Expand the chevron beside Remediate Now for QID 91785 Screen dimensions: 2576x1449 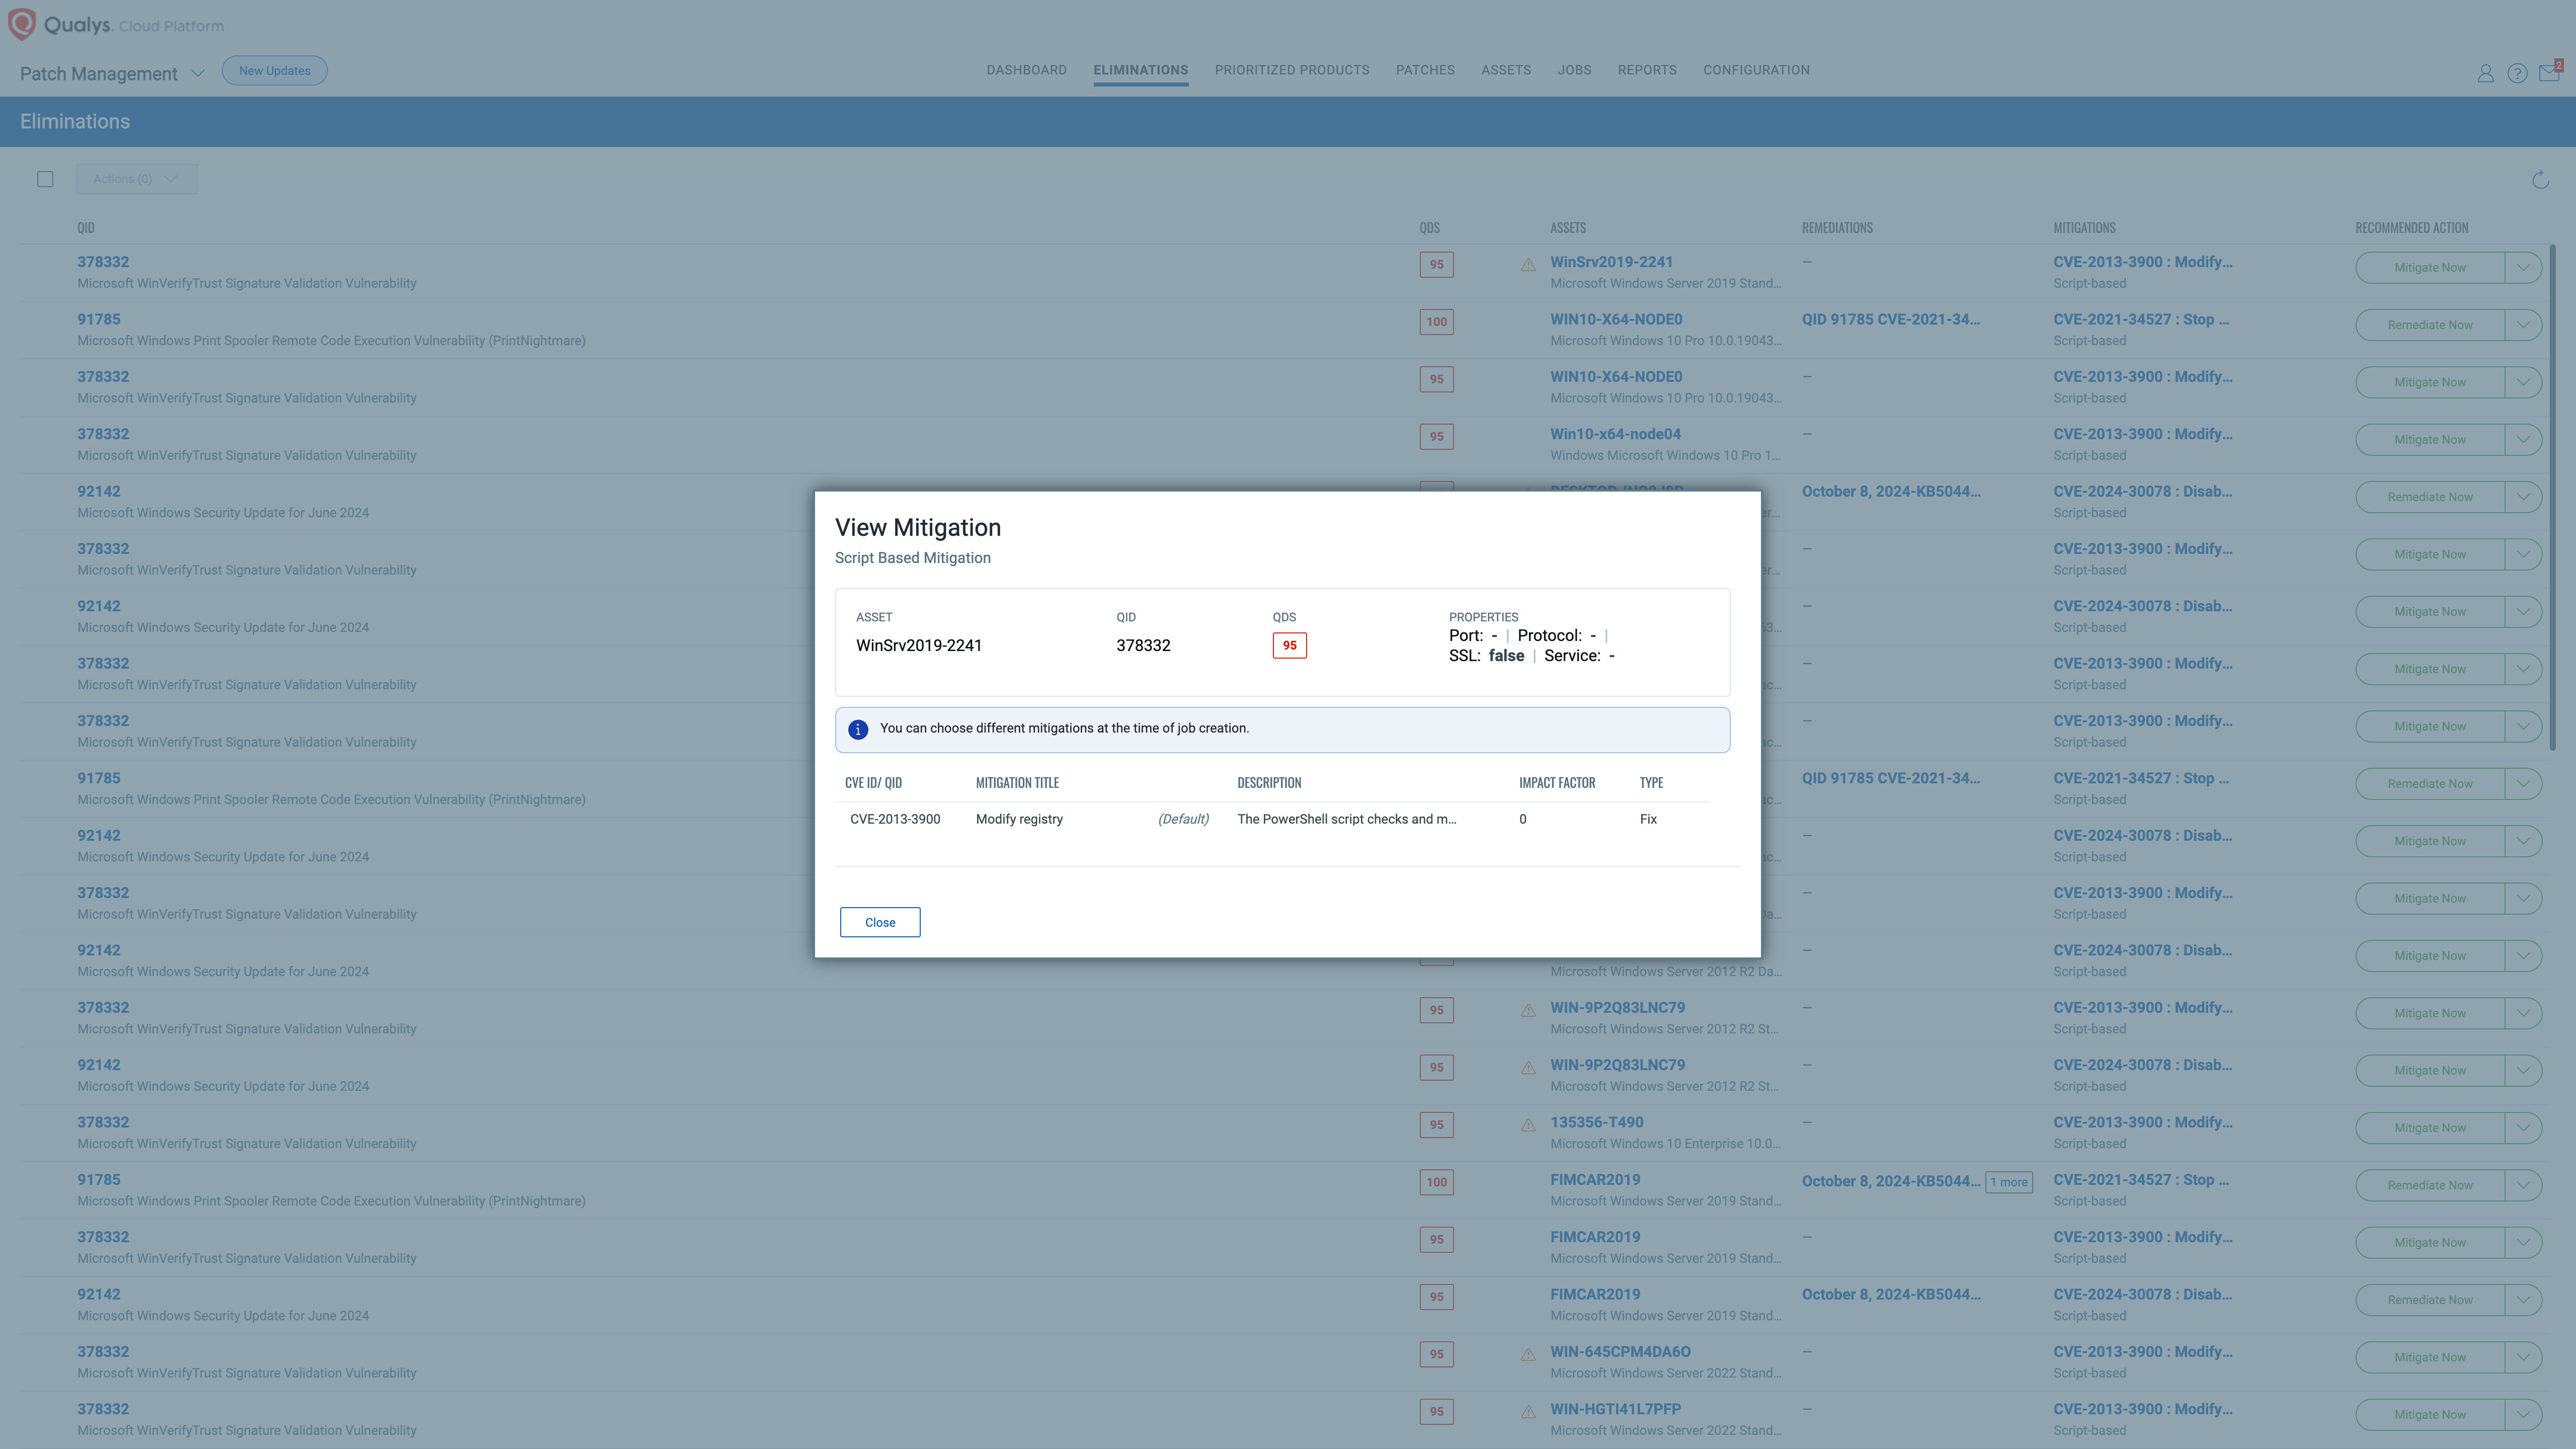[2524, 324]
